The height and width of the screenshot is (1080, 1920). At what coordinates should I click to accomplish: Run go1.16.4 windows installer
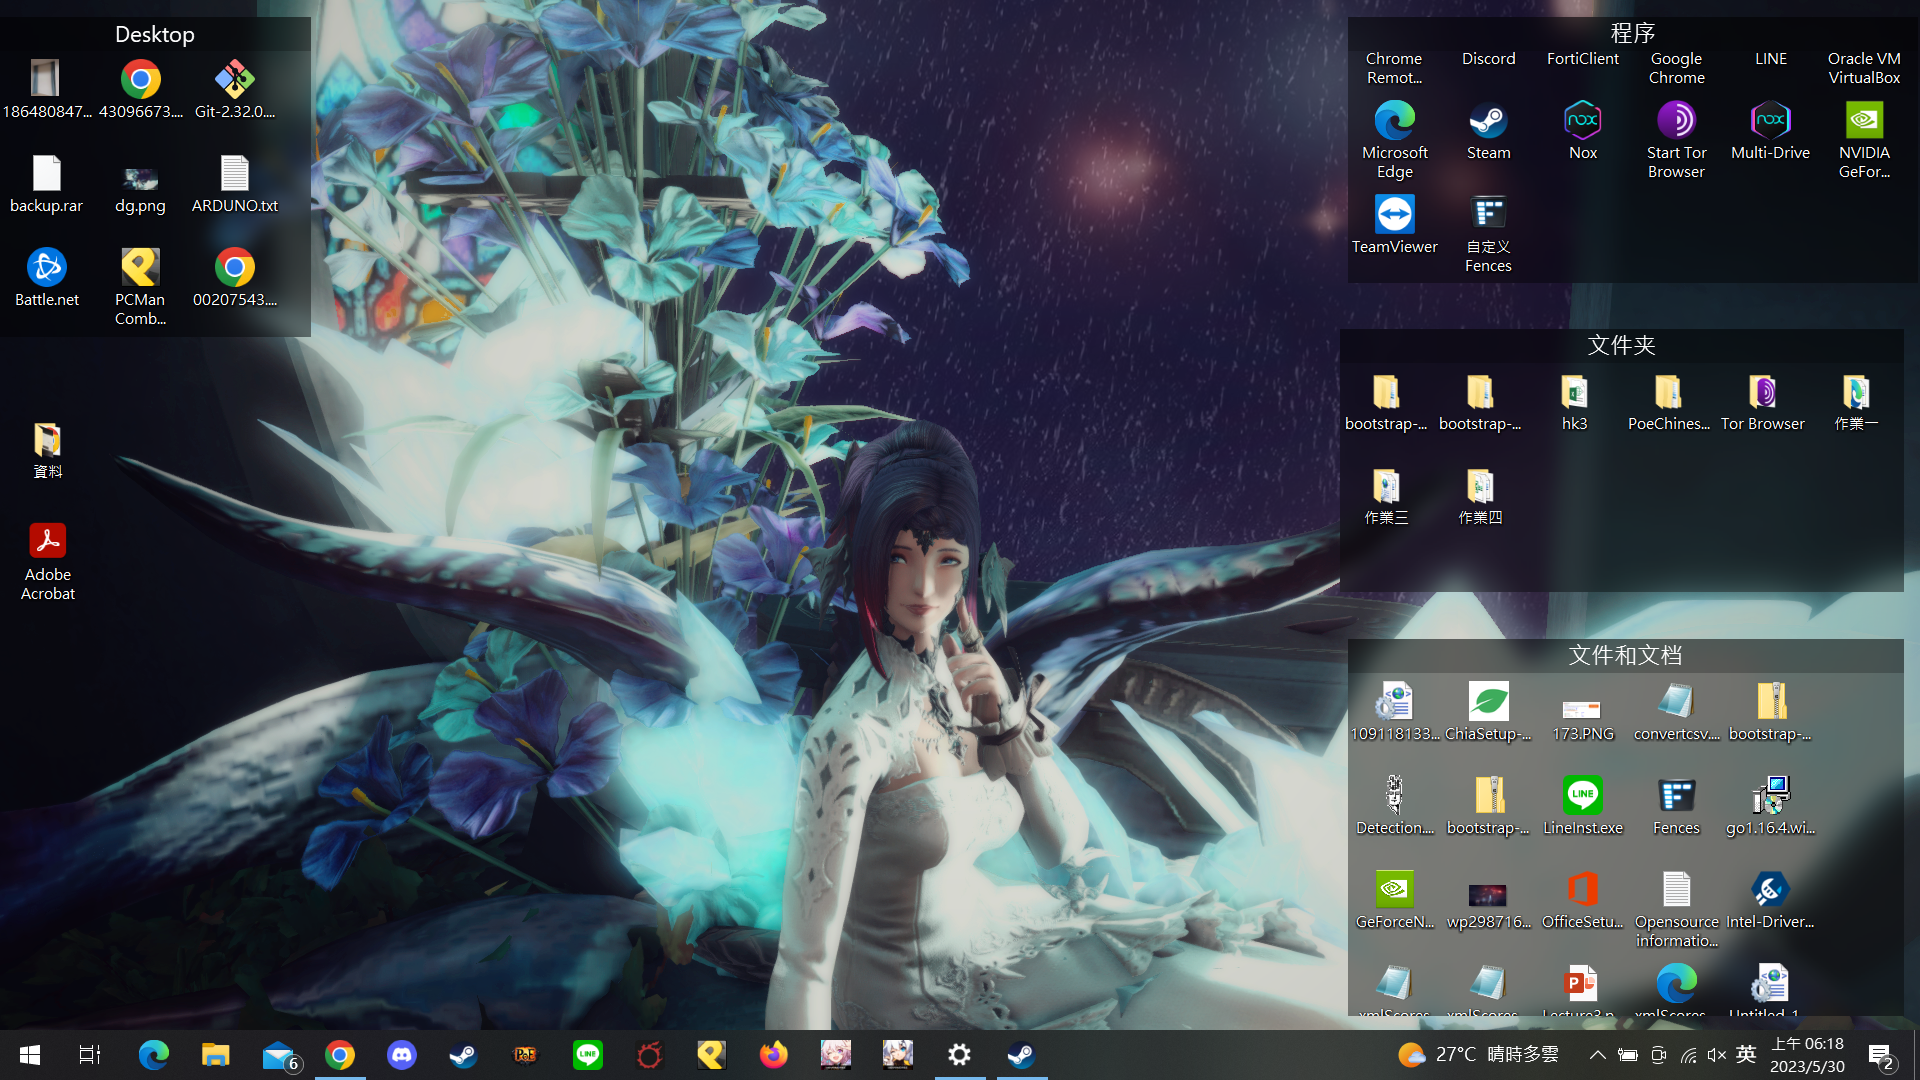1770,806
